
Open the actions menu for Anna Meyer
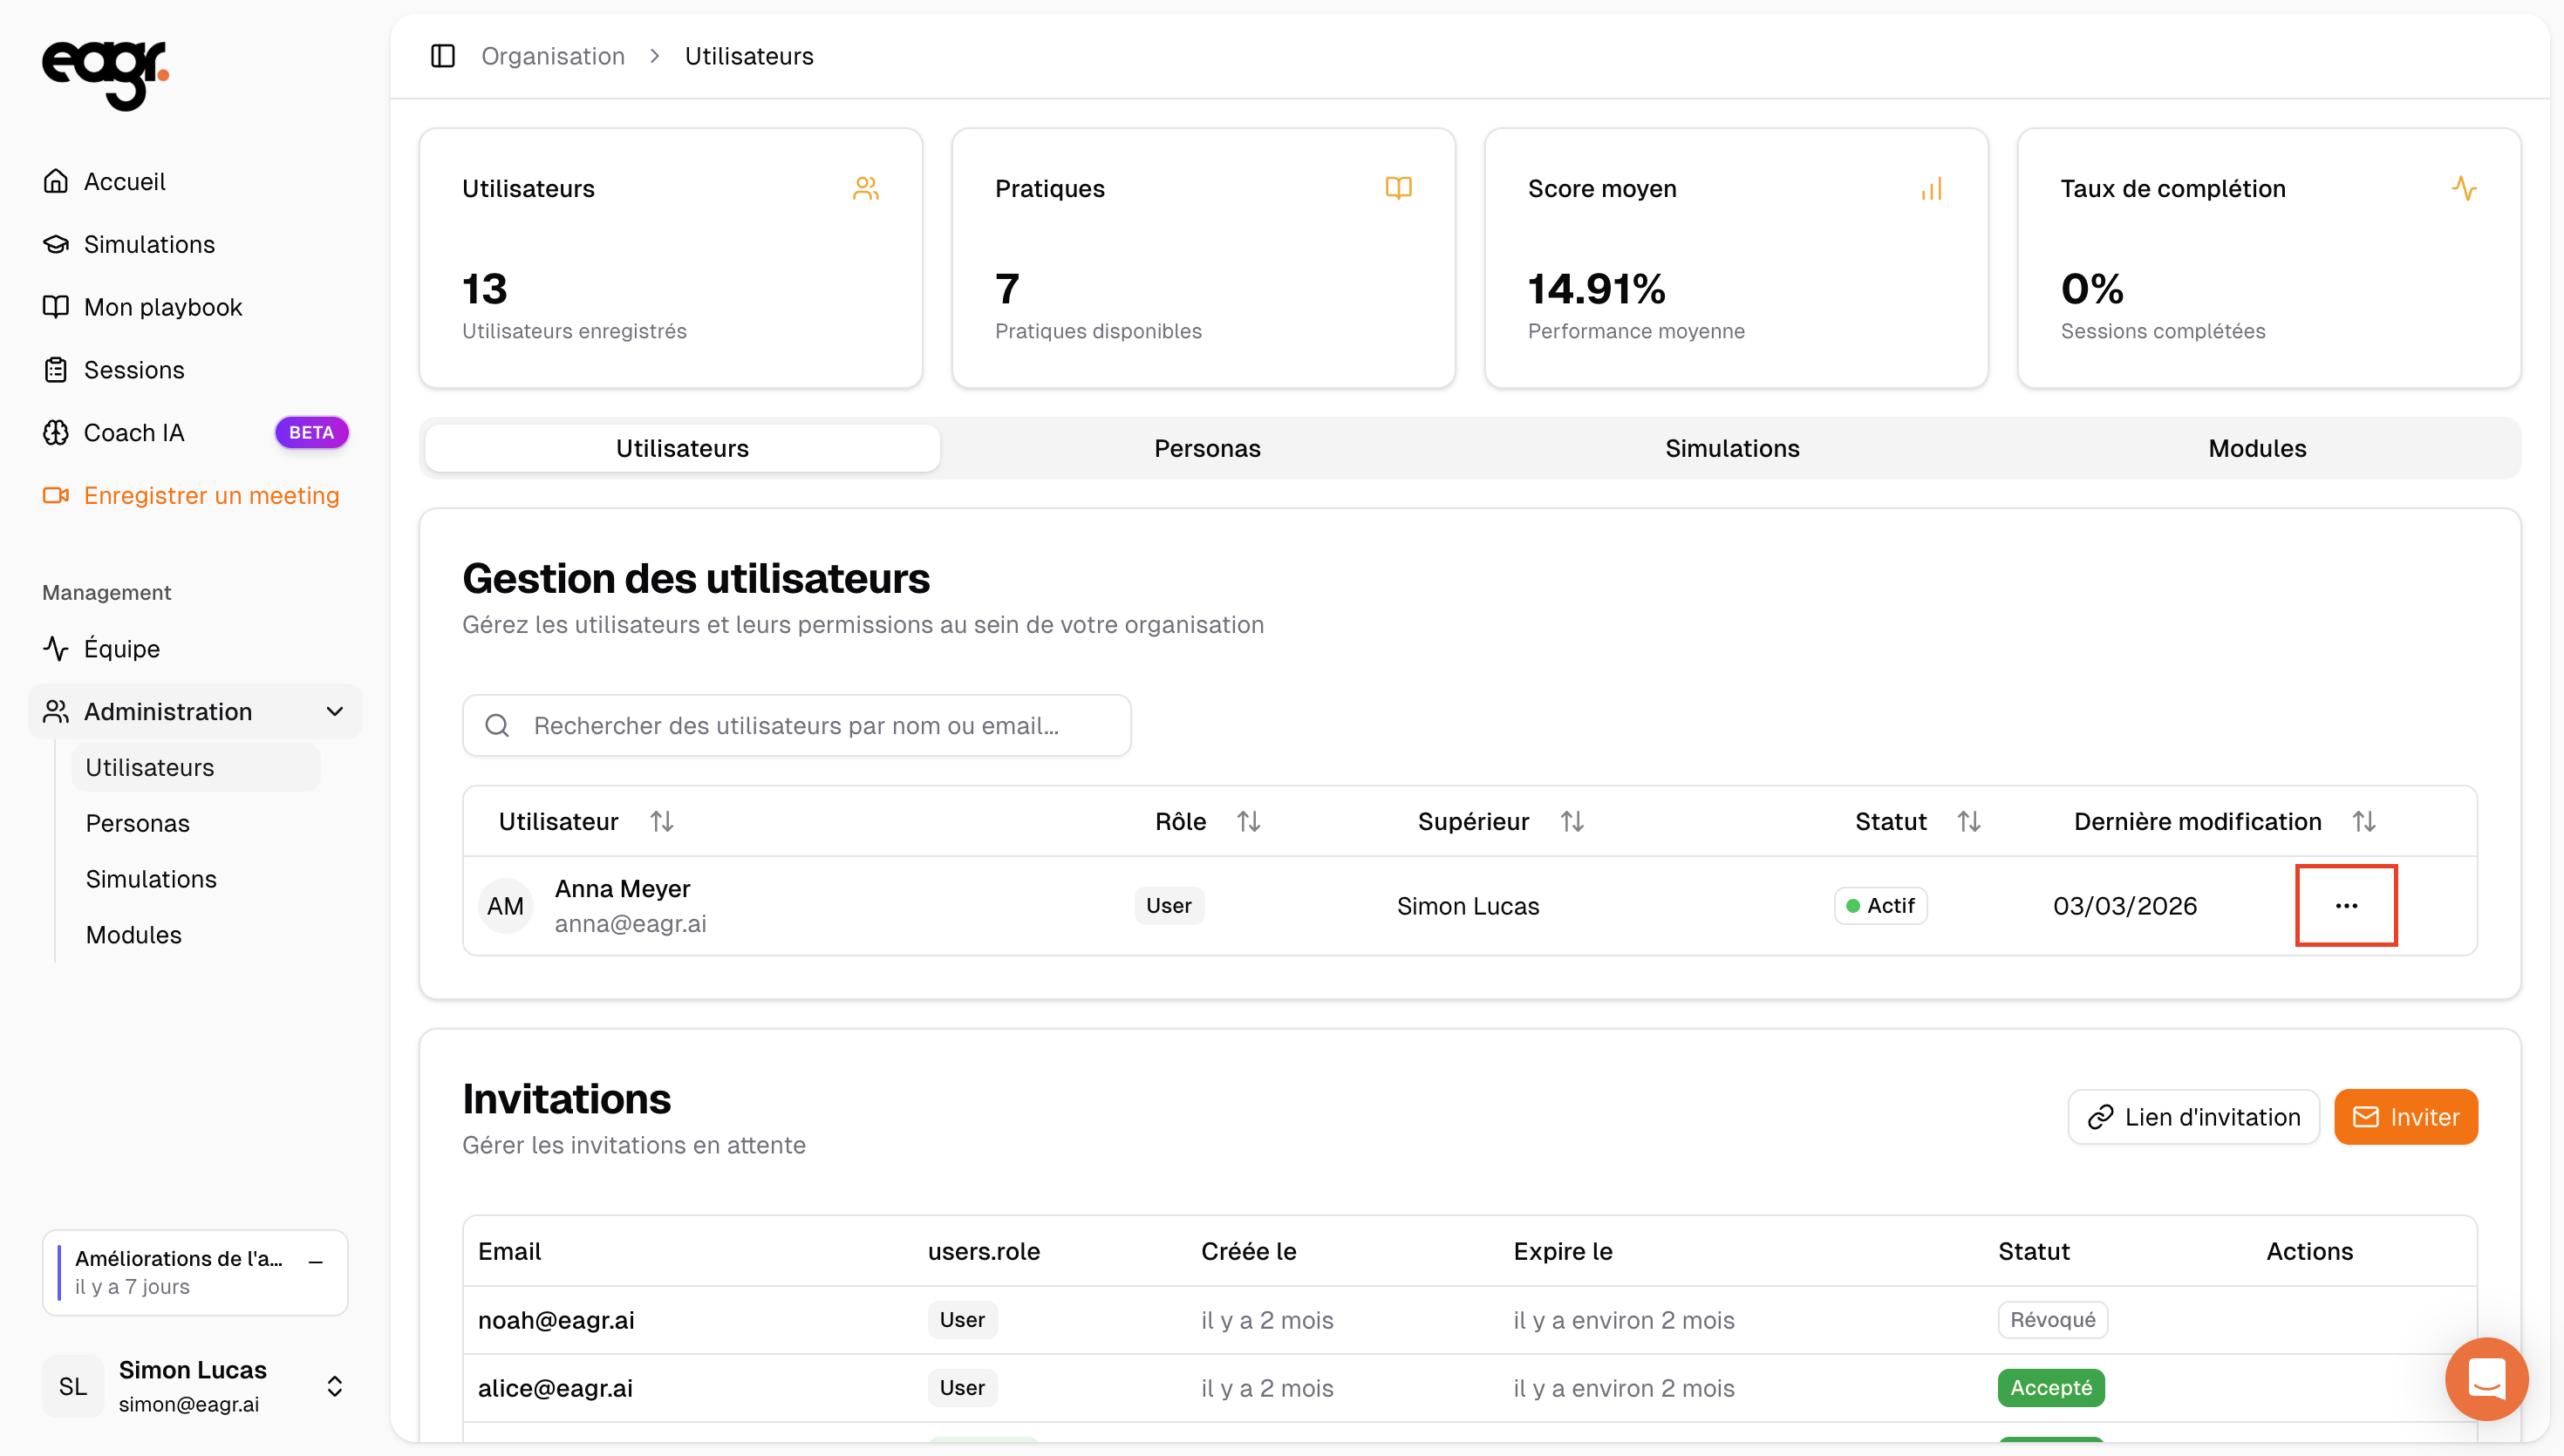point(2345,905)
